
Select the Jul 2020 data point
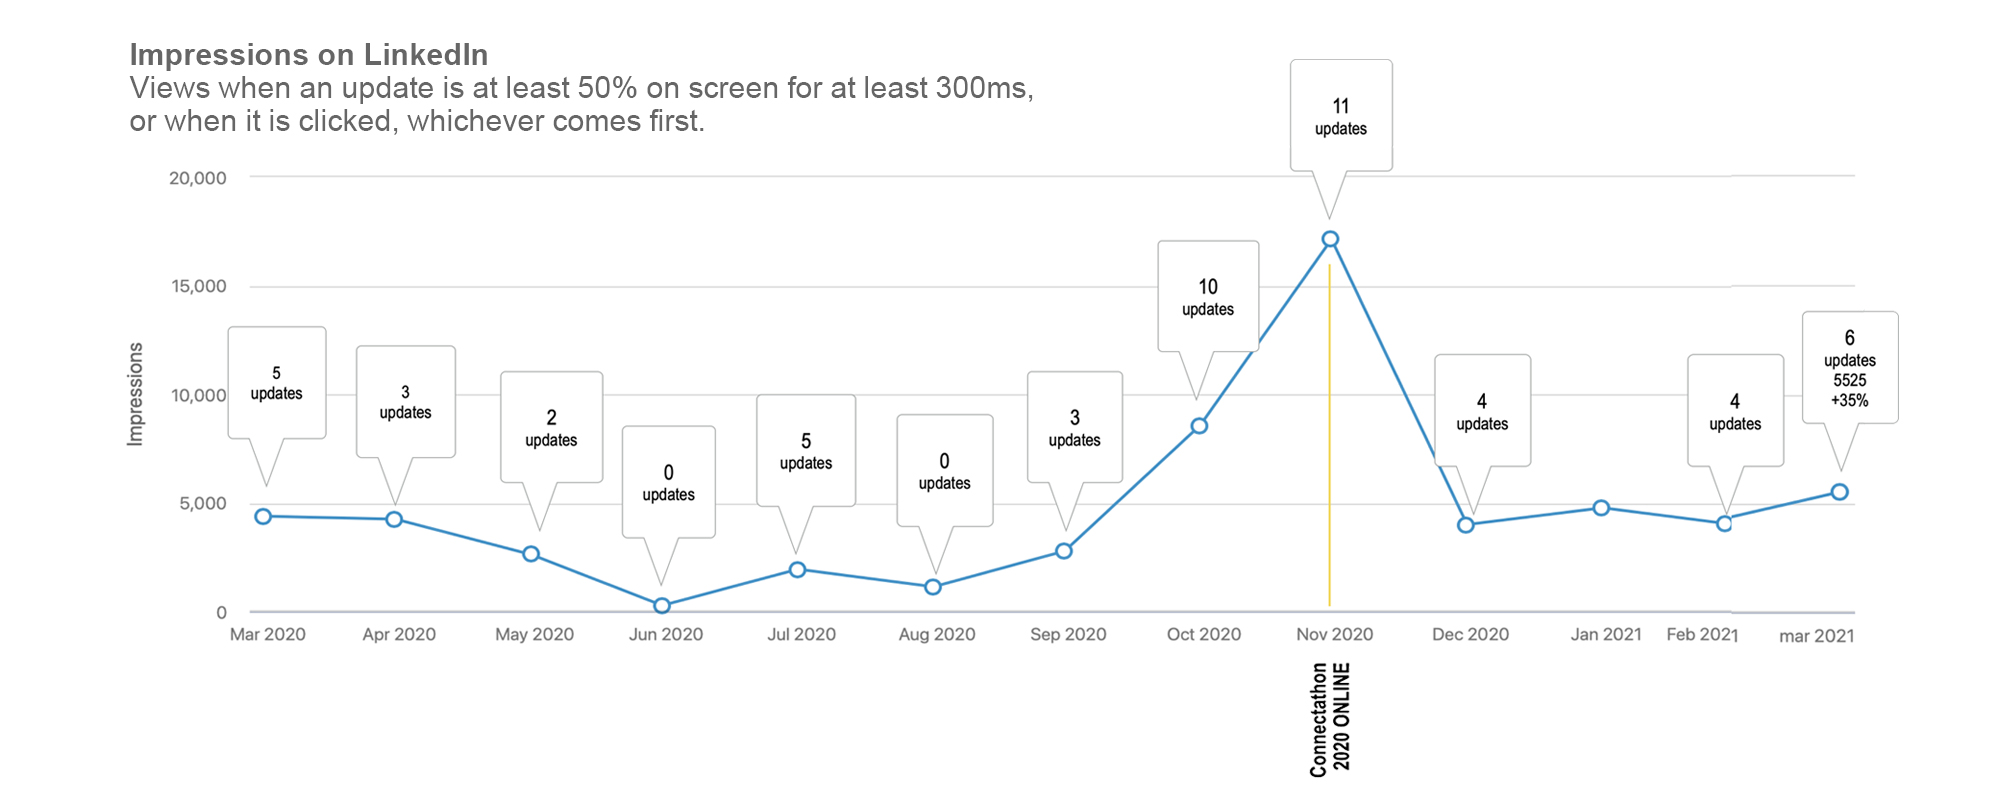click(x=797, y=570)
